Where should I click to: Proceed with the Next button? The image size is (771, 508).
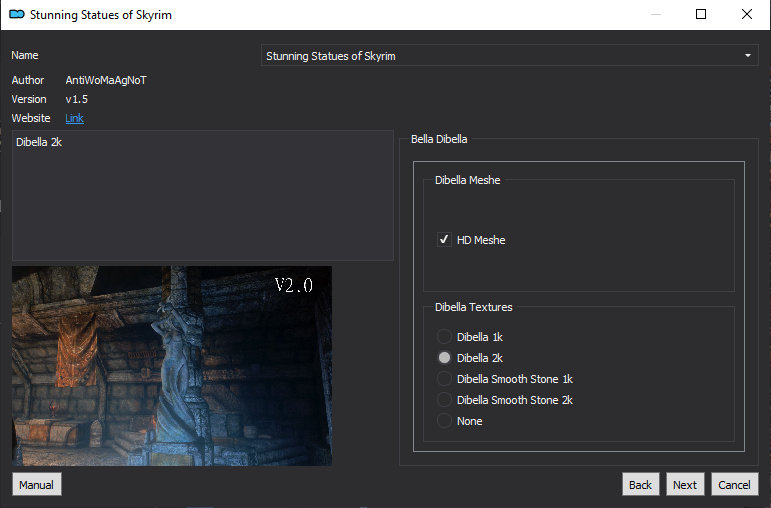[x=685, y=484]
